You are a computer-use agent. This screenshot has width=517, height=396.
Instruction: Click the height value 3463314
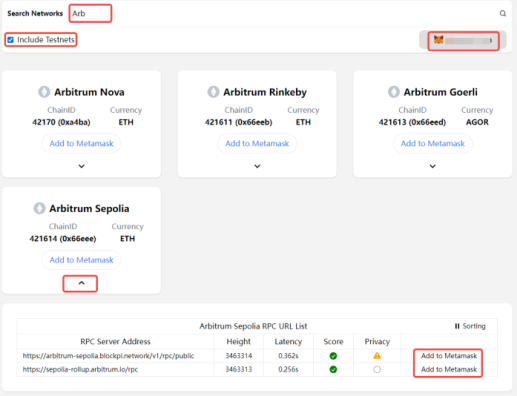(239, 356)
